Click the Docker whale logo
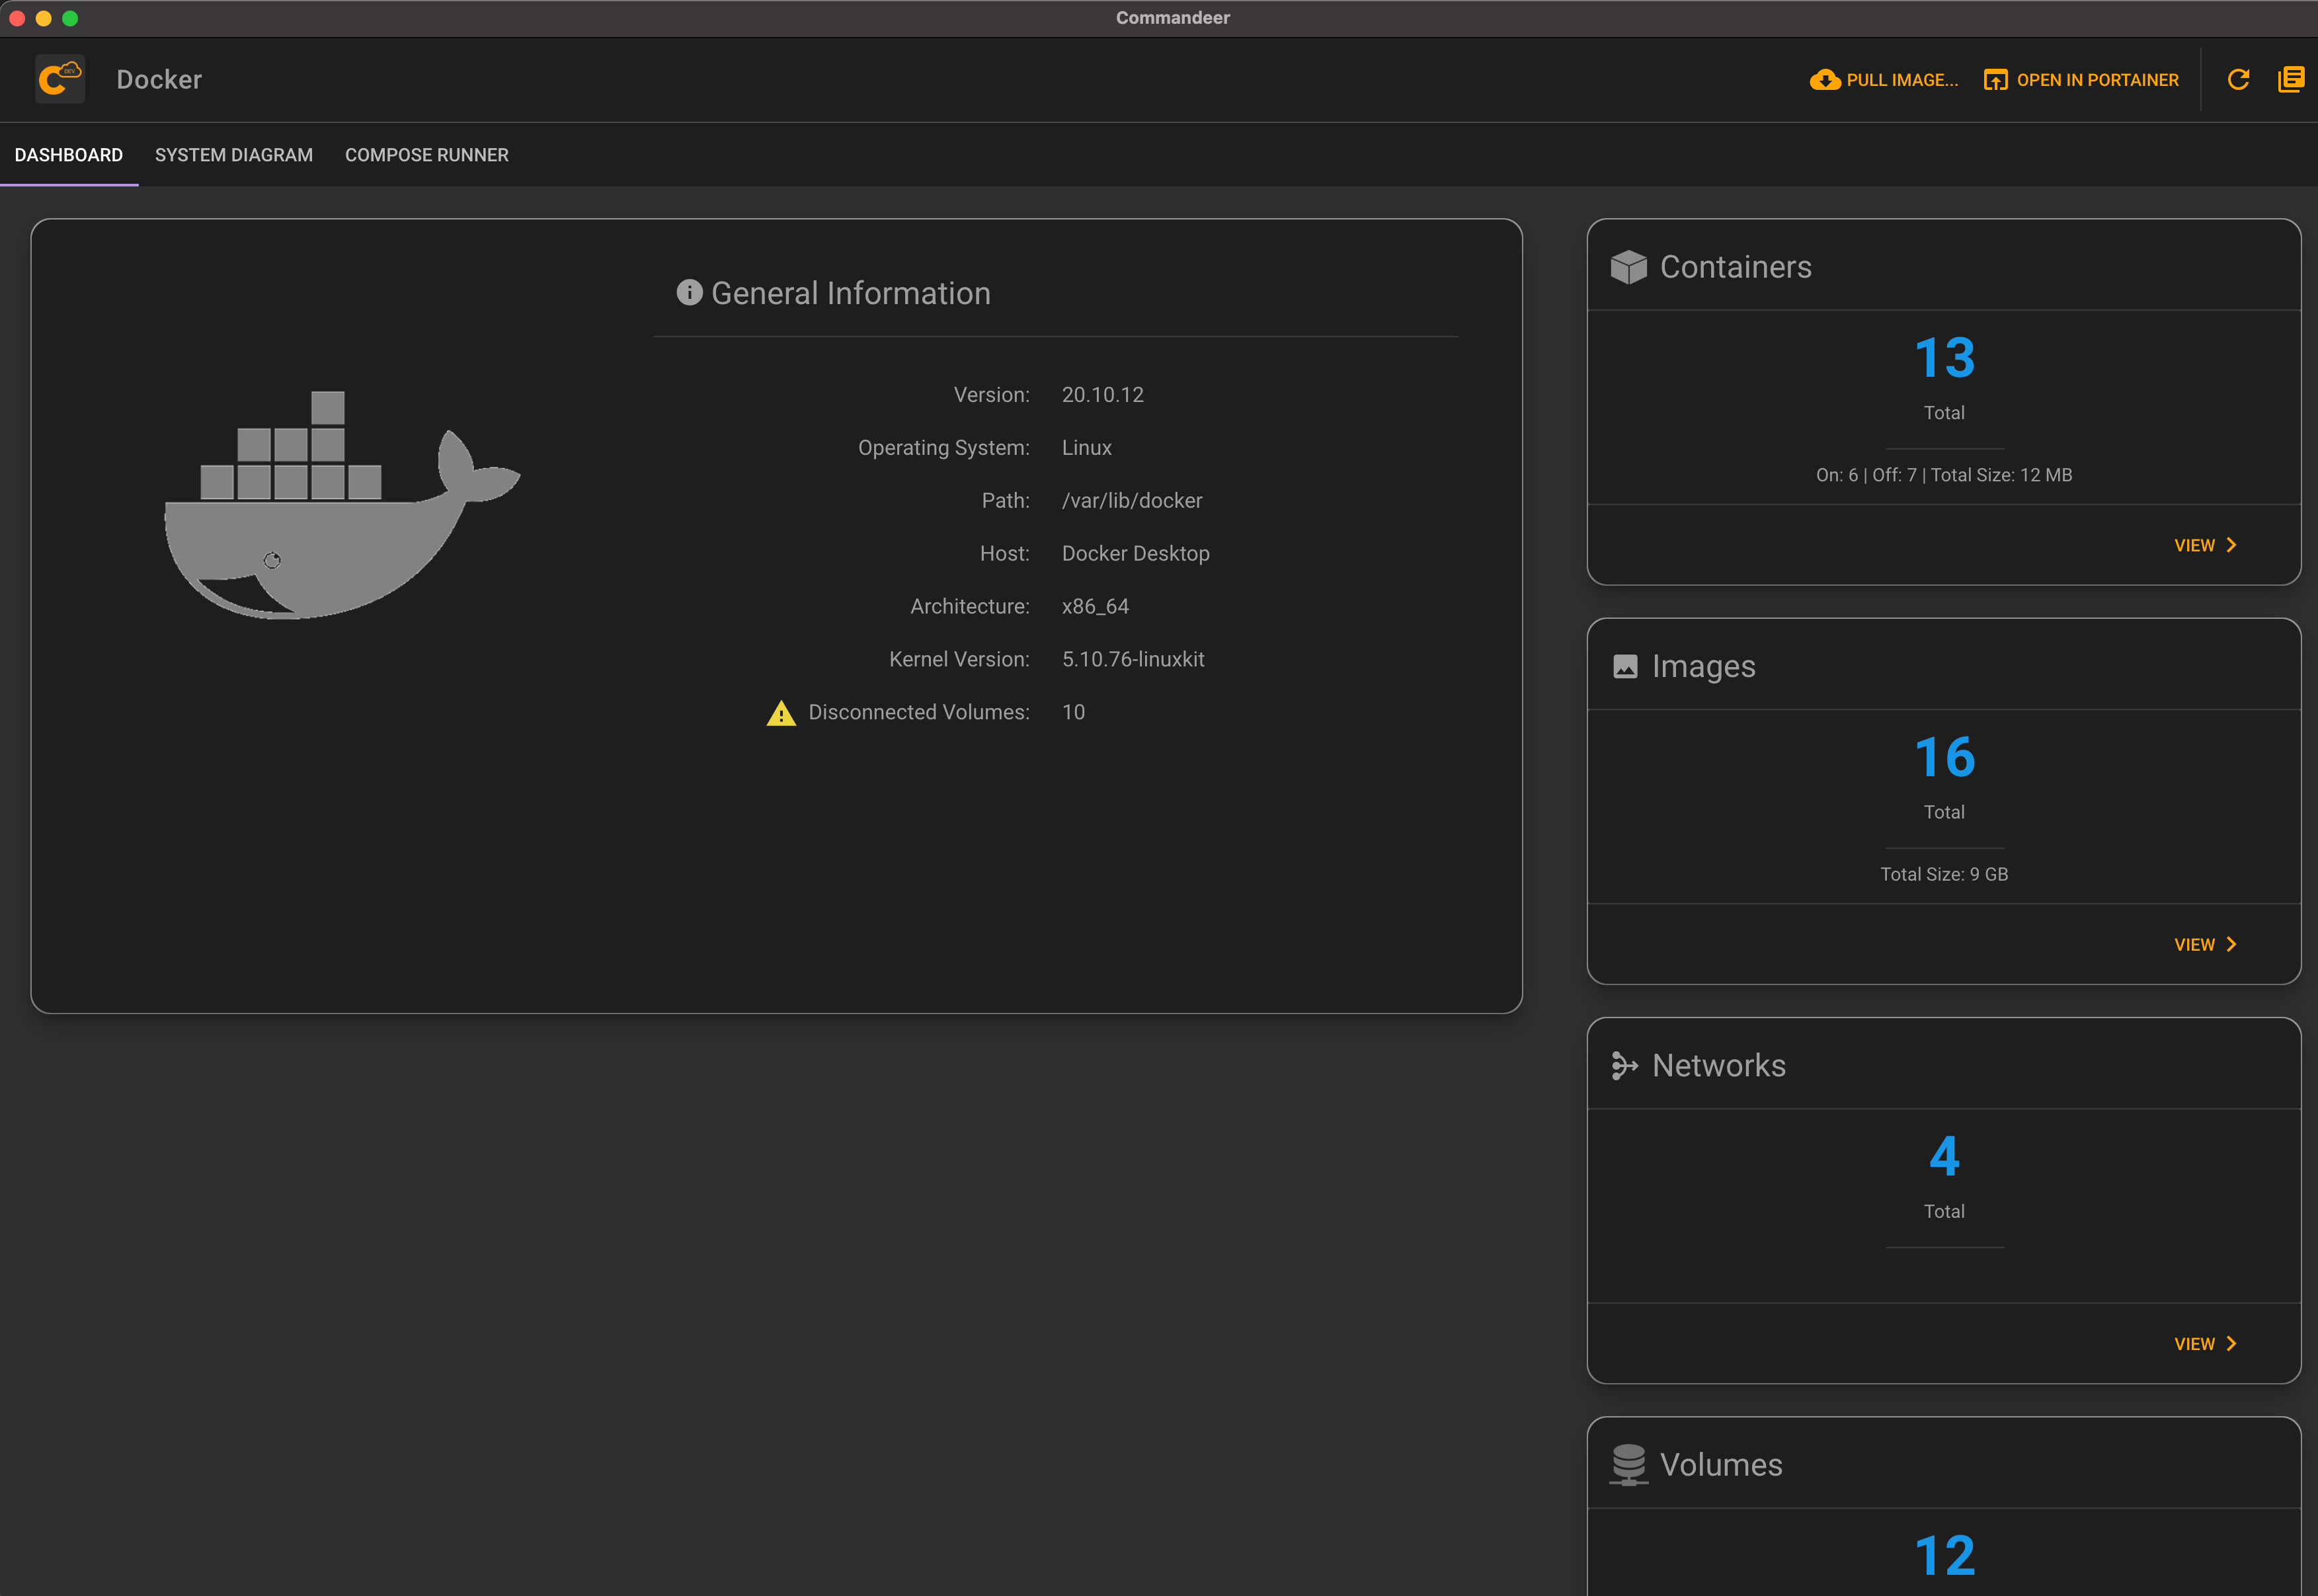This screenshot has height=1596, width=2318. [342, 505]
